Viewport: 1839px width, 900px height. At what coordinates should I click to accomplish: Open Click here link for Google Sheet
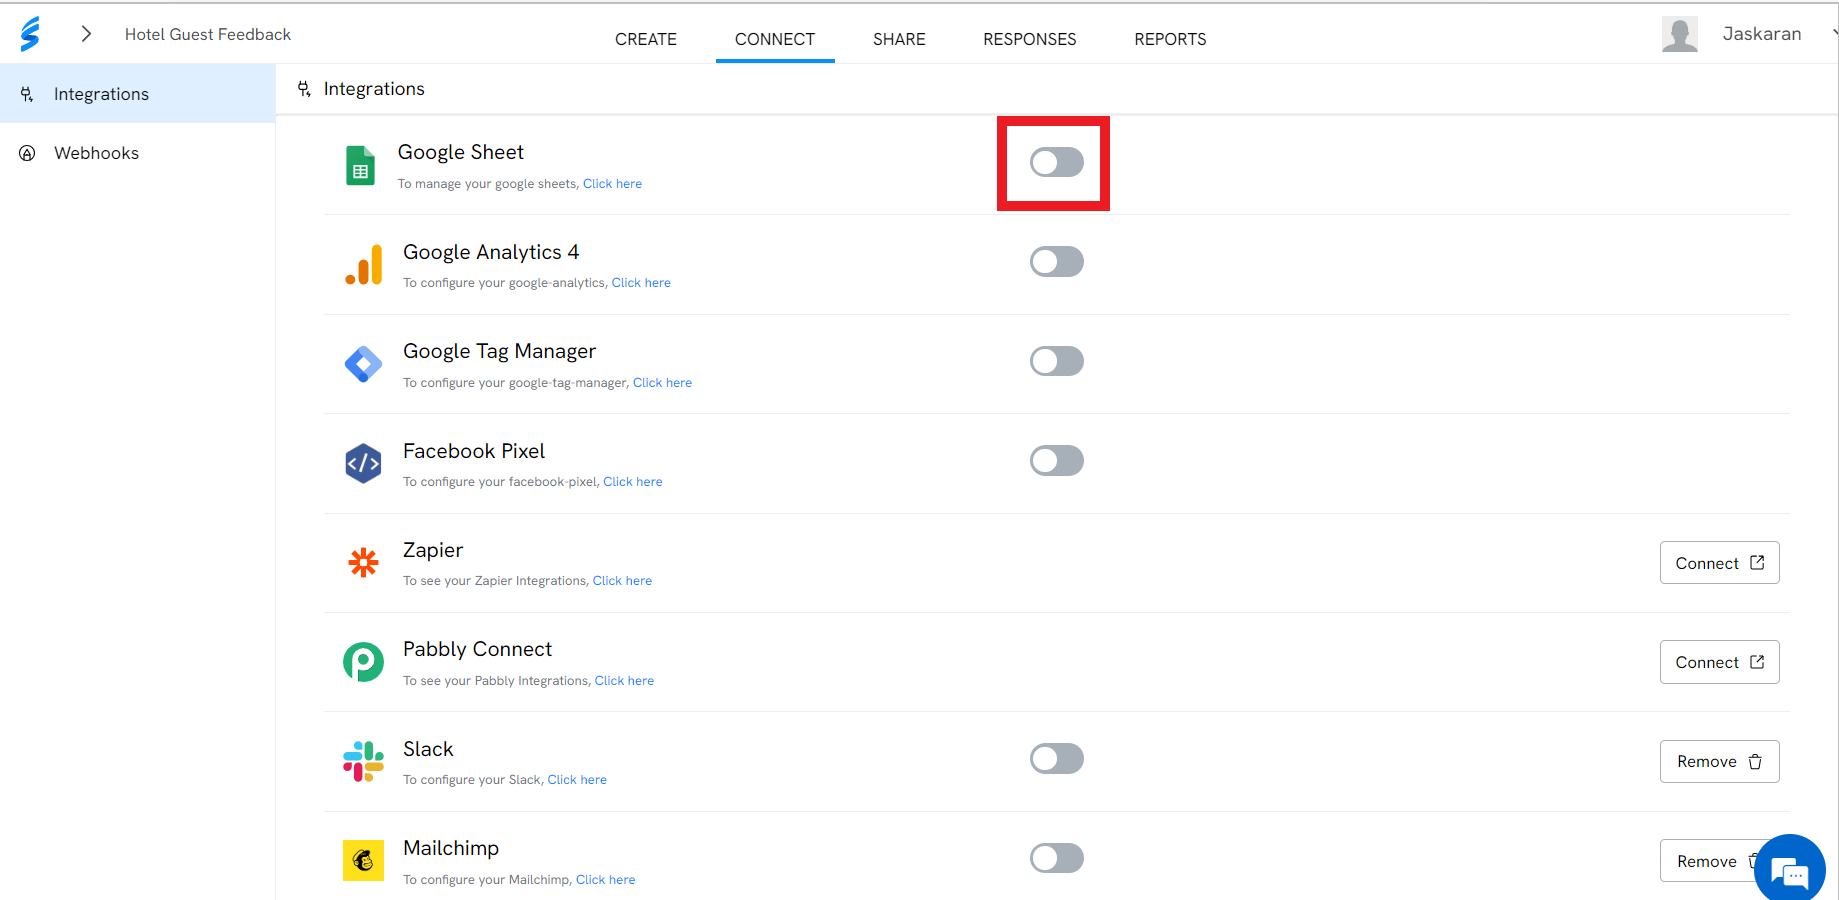pyautogui.click(x=612, y=184)
